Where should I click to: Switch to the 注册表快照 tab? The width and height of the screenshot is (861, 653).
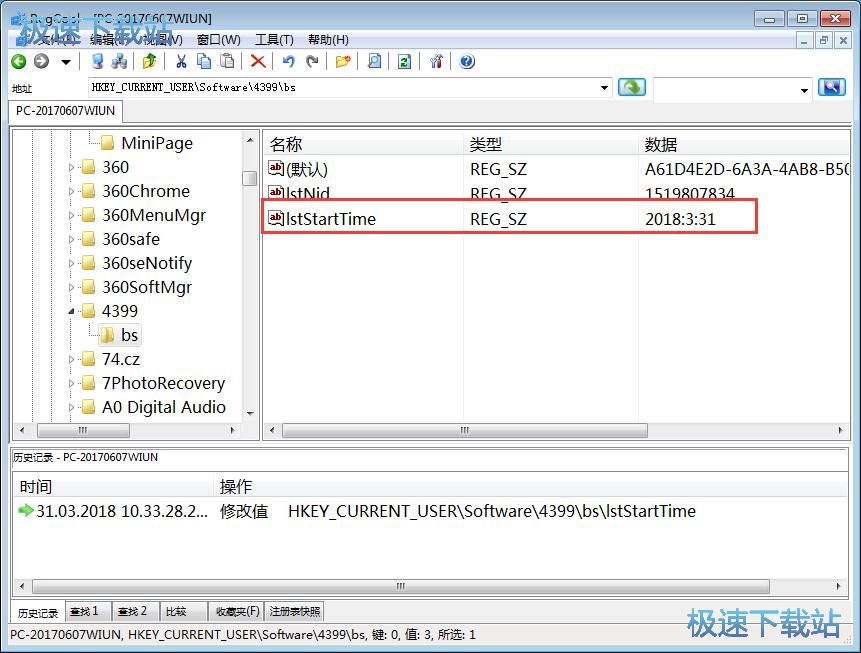[x=294, y=611]
